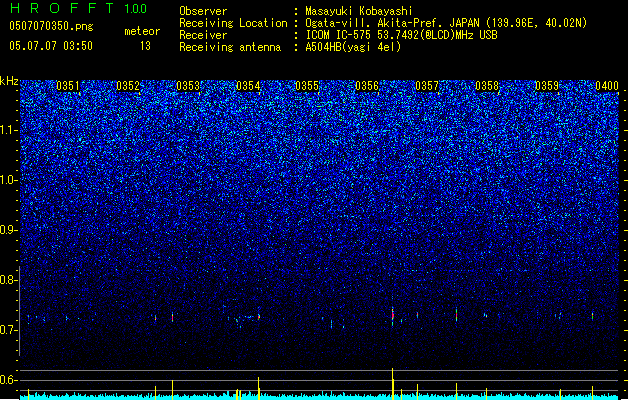This screenshot has height=400, width=629.
Task: Click the Ogata-vill. Akita-Pref. JAPAN location text
Action: [x=446, y=23]
